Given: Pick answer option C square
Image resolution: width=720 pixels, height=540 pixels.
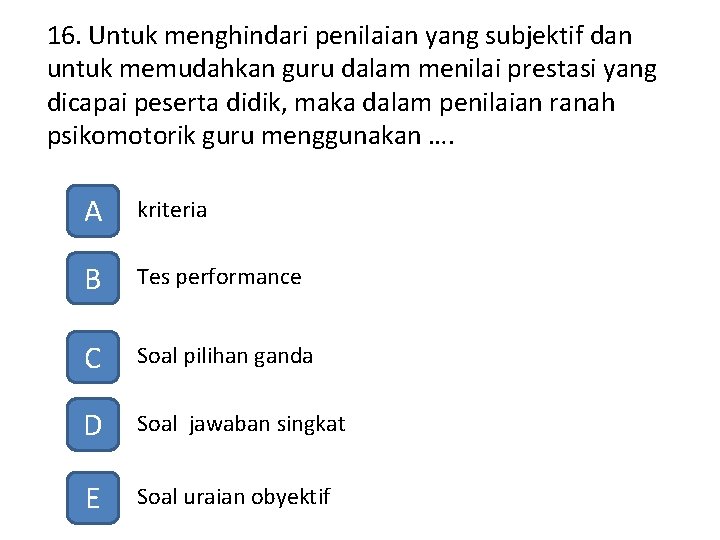Looking at the screenshot, I should point(93,357).
